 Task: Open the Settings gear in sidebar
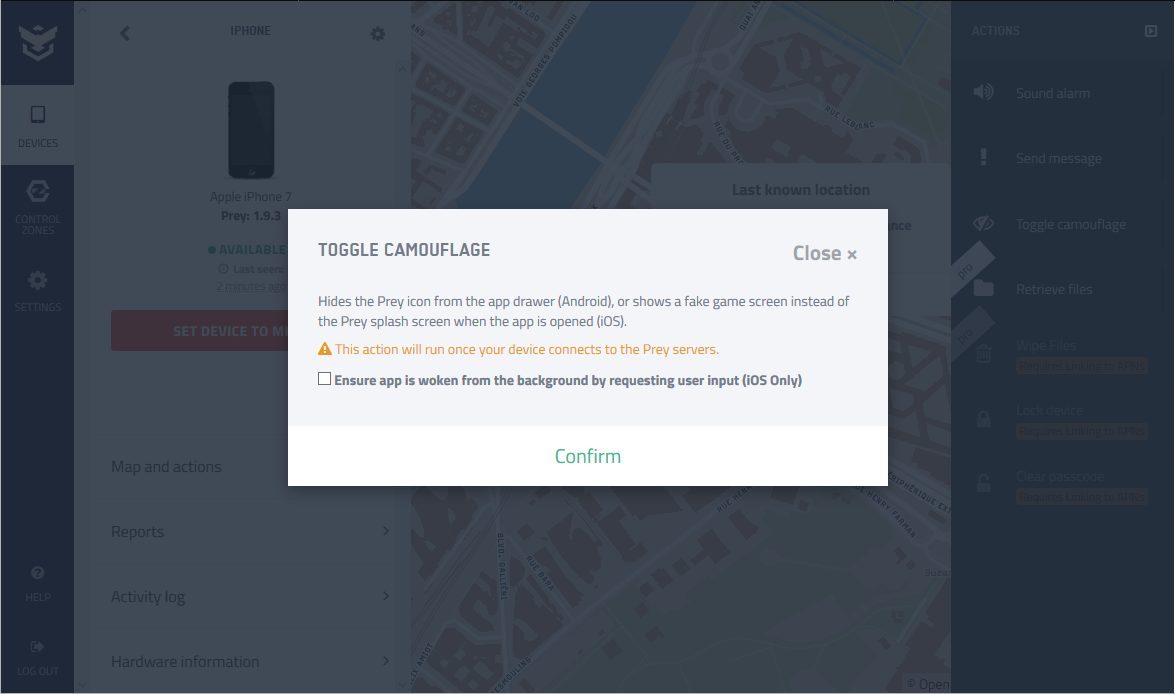(x=37, y=292)
